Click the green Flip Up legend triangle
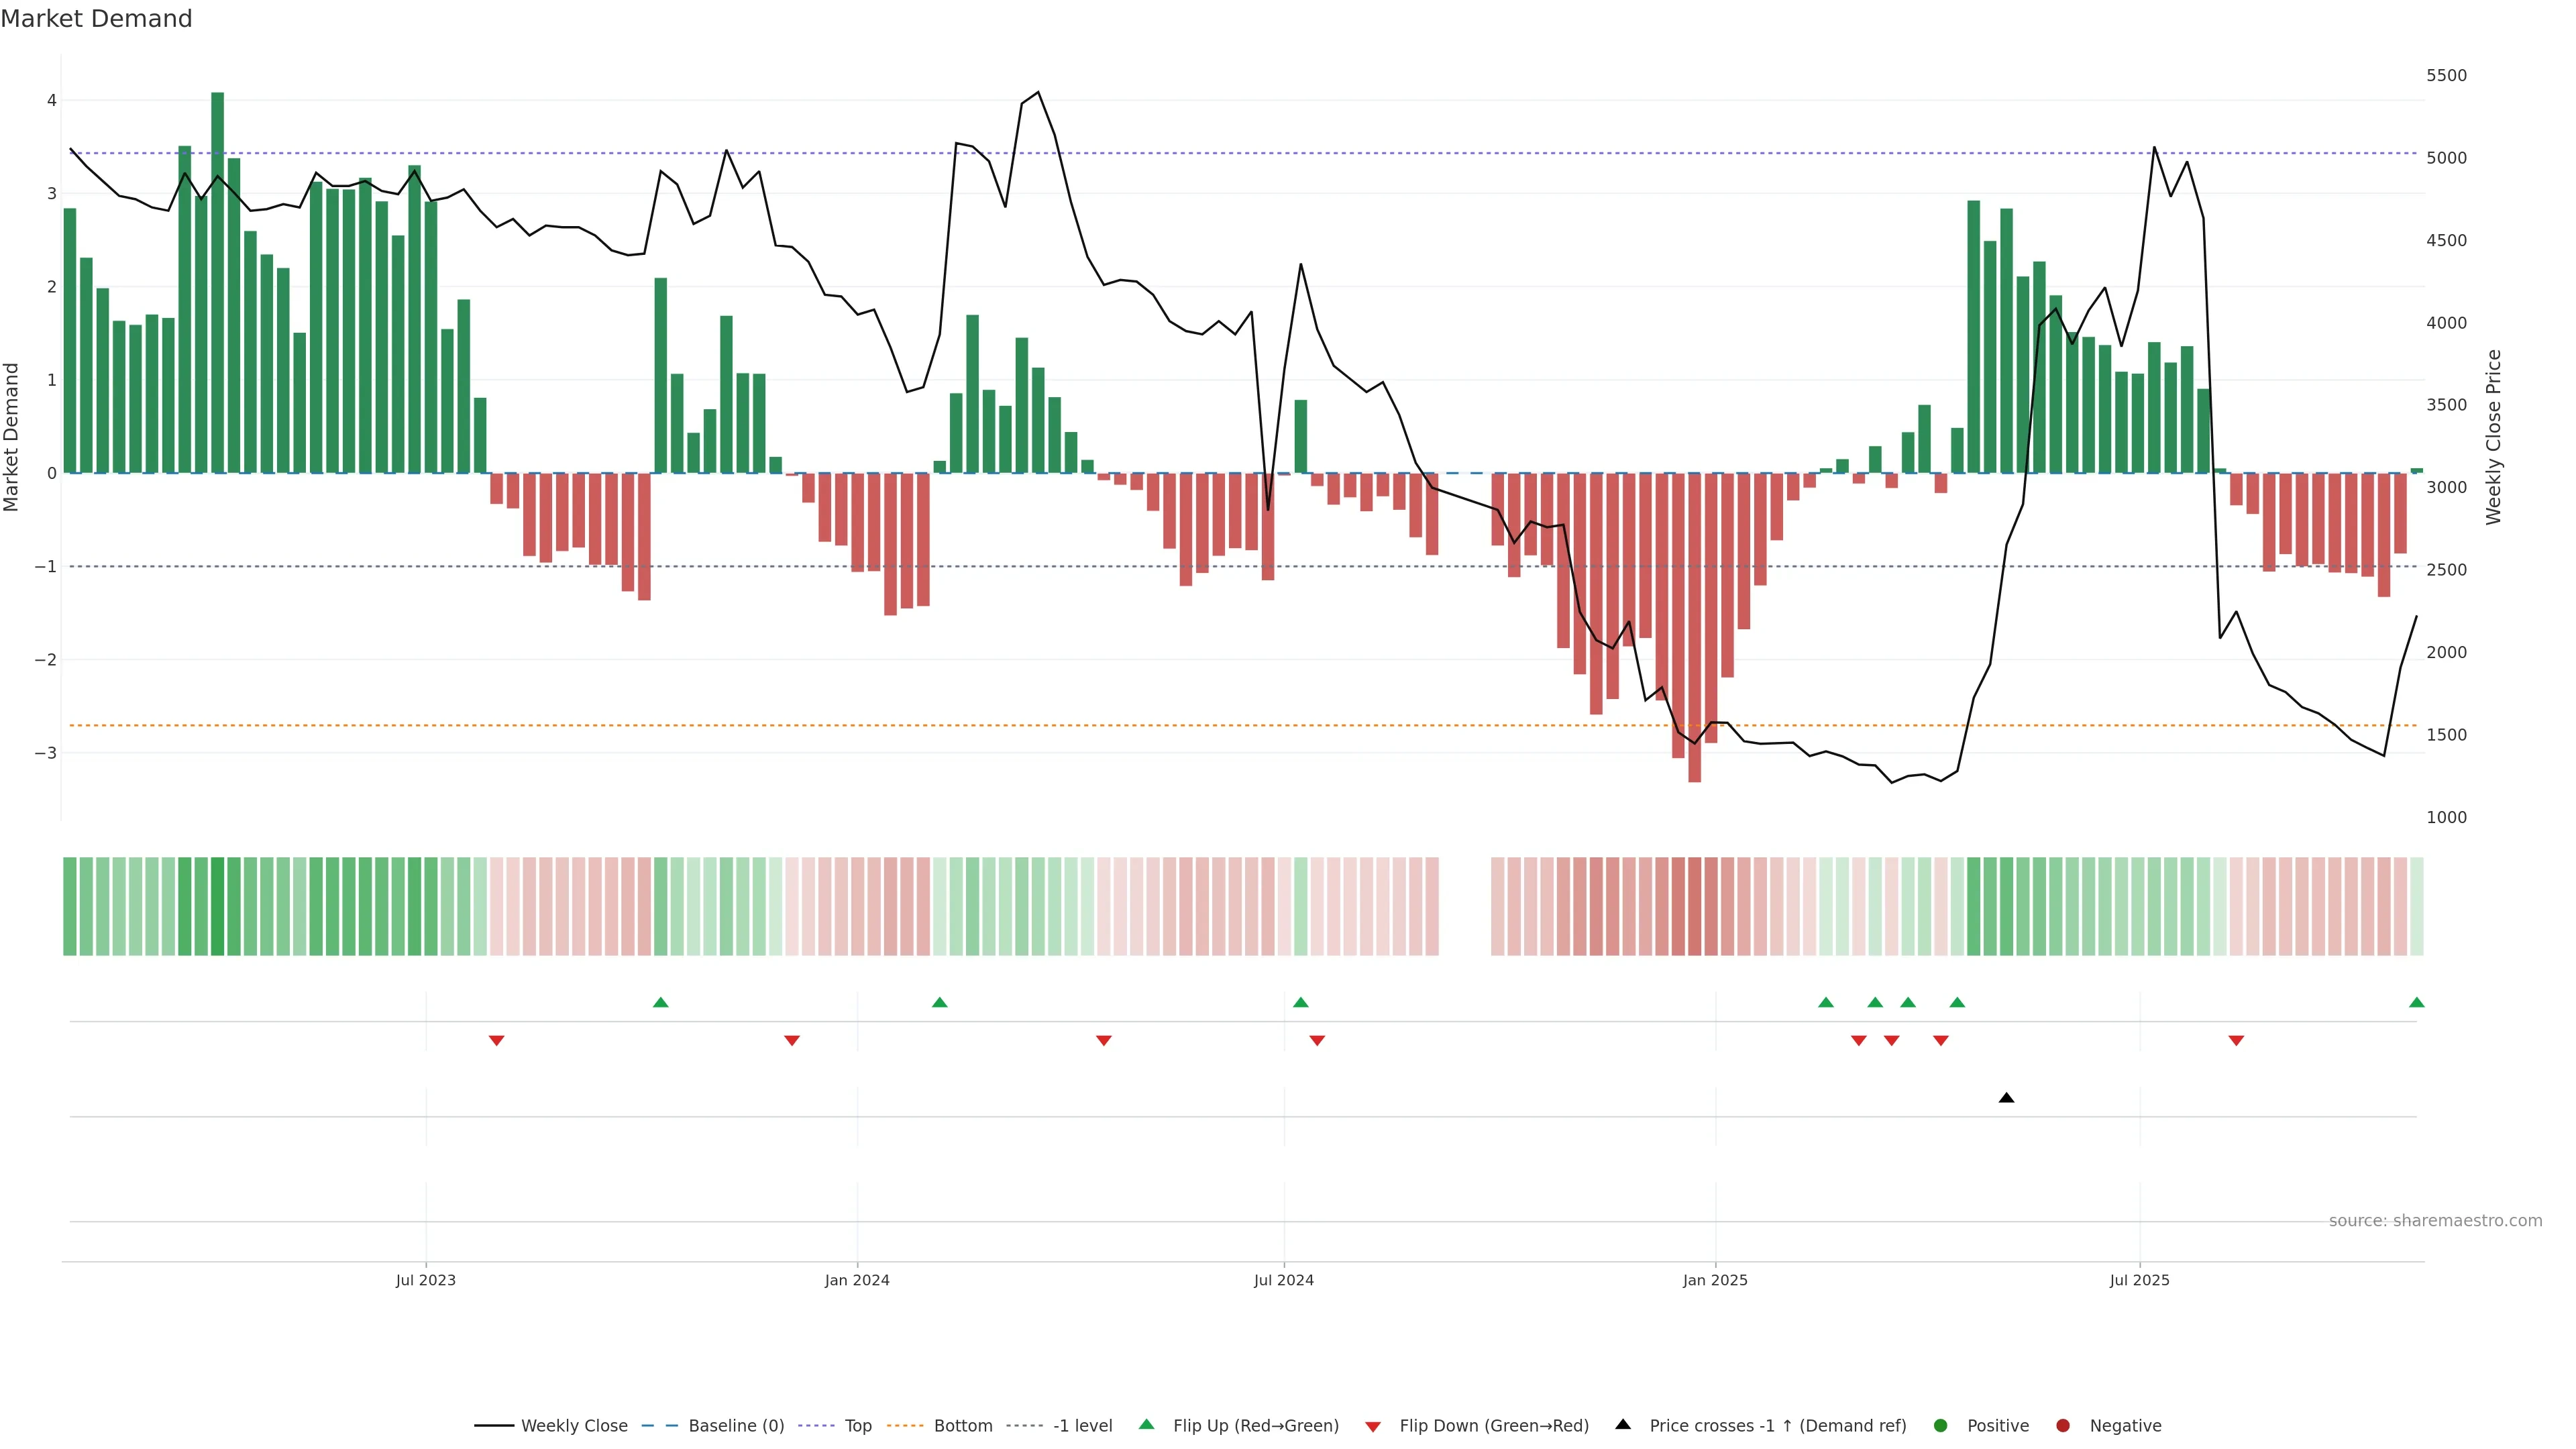This screenshot has width=2576, height=1449. pos(1146,1424)
